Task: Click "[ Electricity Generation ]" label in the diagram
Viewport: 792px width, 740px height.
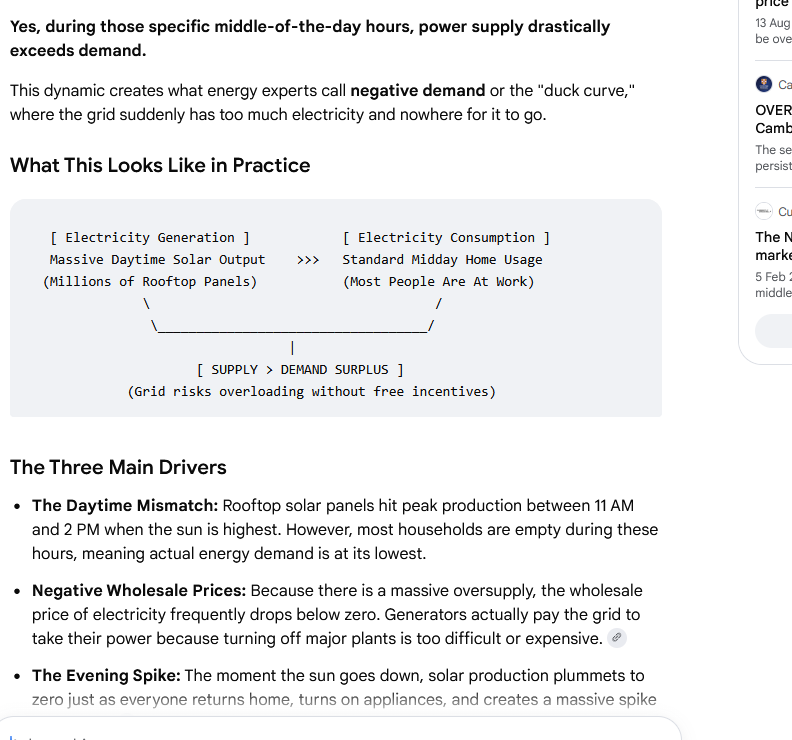Action: [x=150, y=237]
